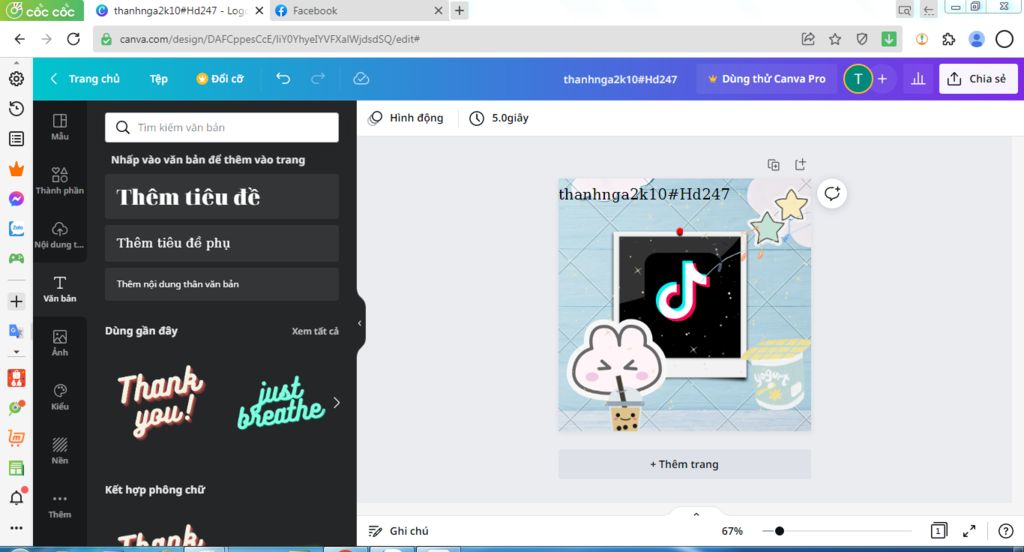Change the 5.0giây page duration
Image resolution: width=1024 pixels, height=552 pixels.
[500, 118]
